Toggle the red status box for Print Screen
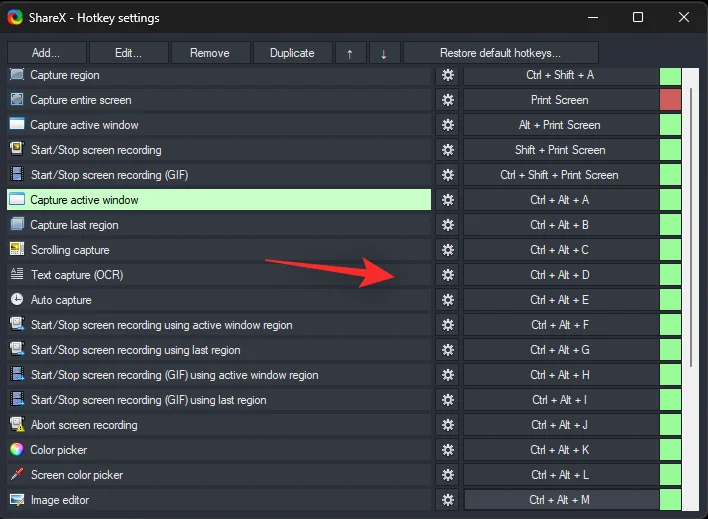The height and width of the screenshot is (519, 708). pyautogui.click(x=670, y=100)
